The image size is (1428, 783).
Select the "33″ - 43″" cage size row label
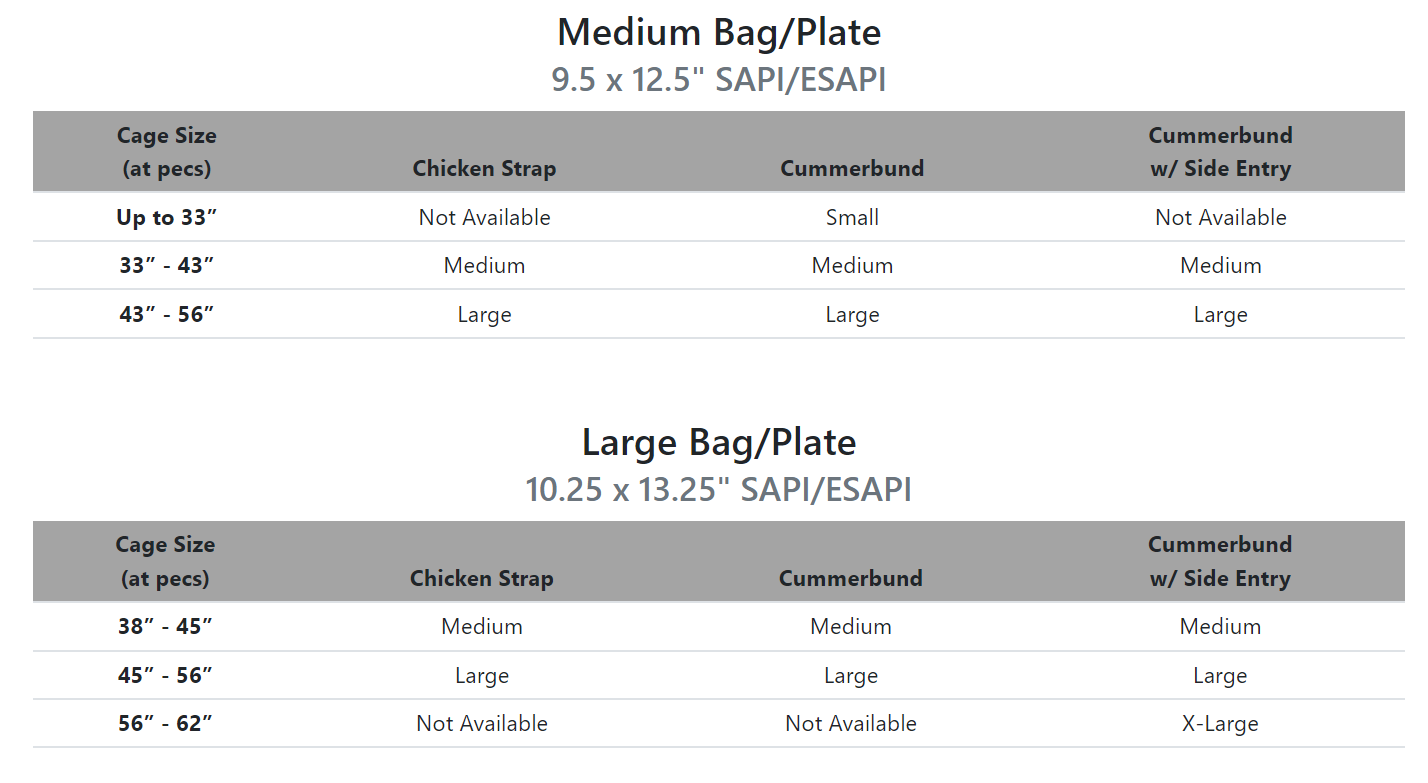coord(166,265)
